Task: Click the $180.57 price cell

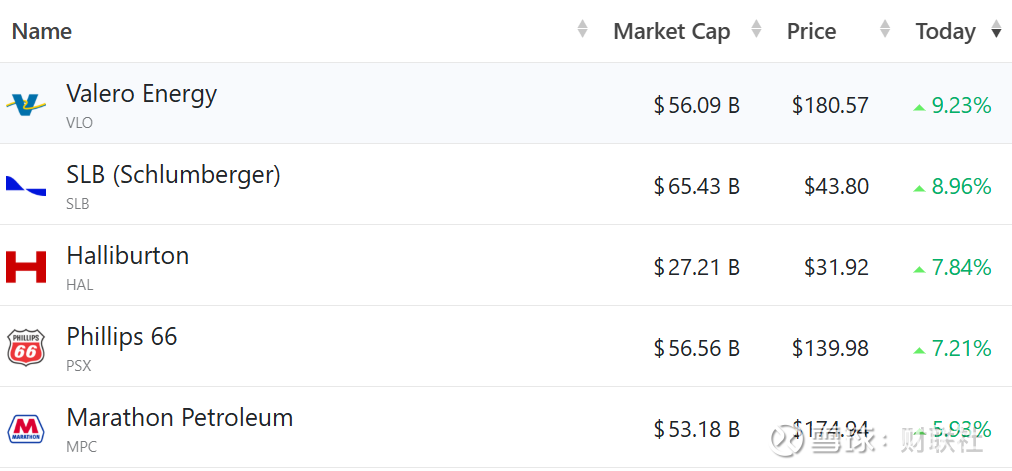Action: point(830,105)
